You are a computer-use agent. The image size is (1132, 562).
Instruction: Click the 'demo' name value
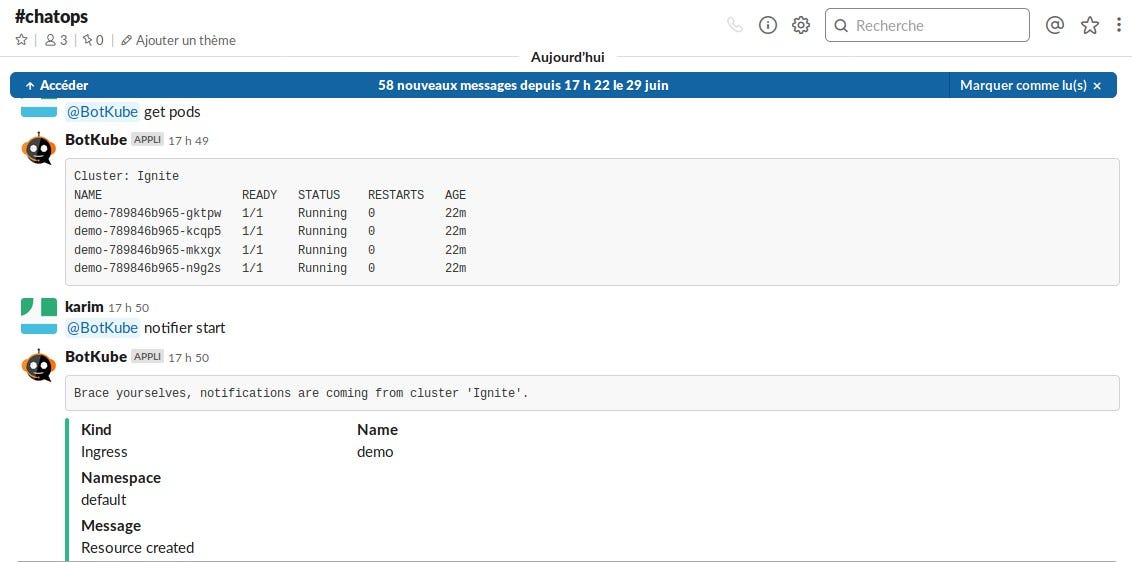(x=375, y=452)
